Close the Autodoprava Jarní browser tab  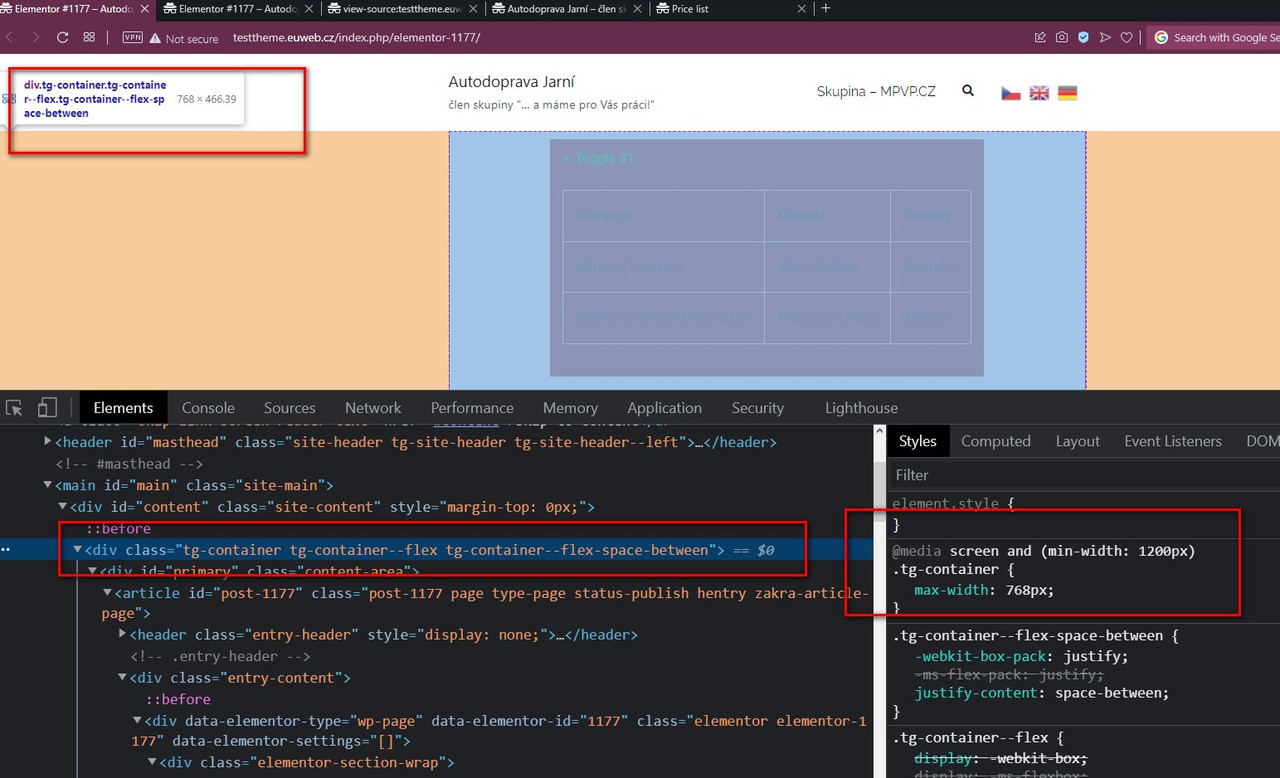click(638, 8)
